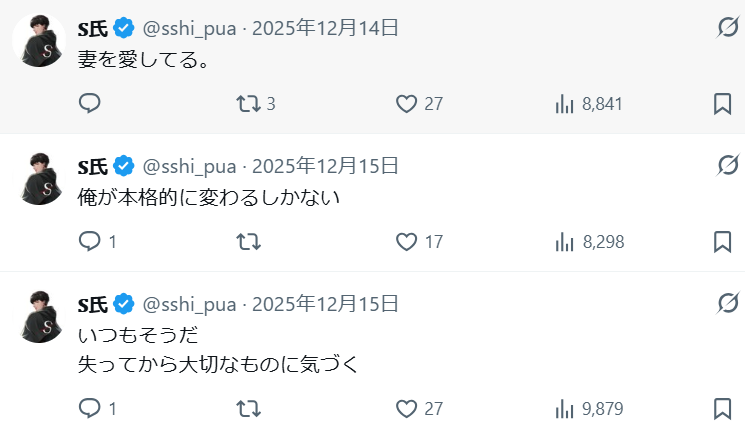Like the いつもそうだ tweet
The image size is (745, 426).
point(406,409)
